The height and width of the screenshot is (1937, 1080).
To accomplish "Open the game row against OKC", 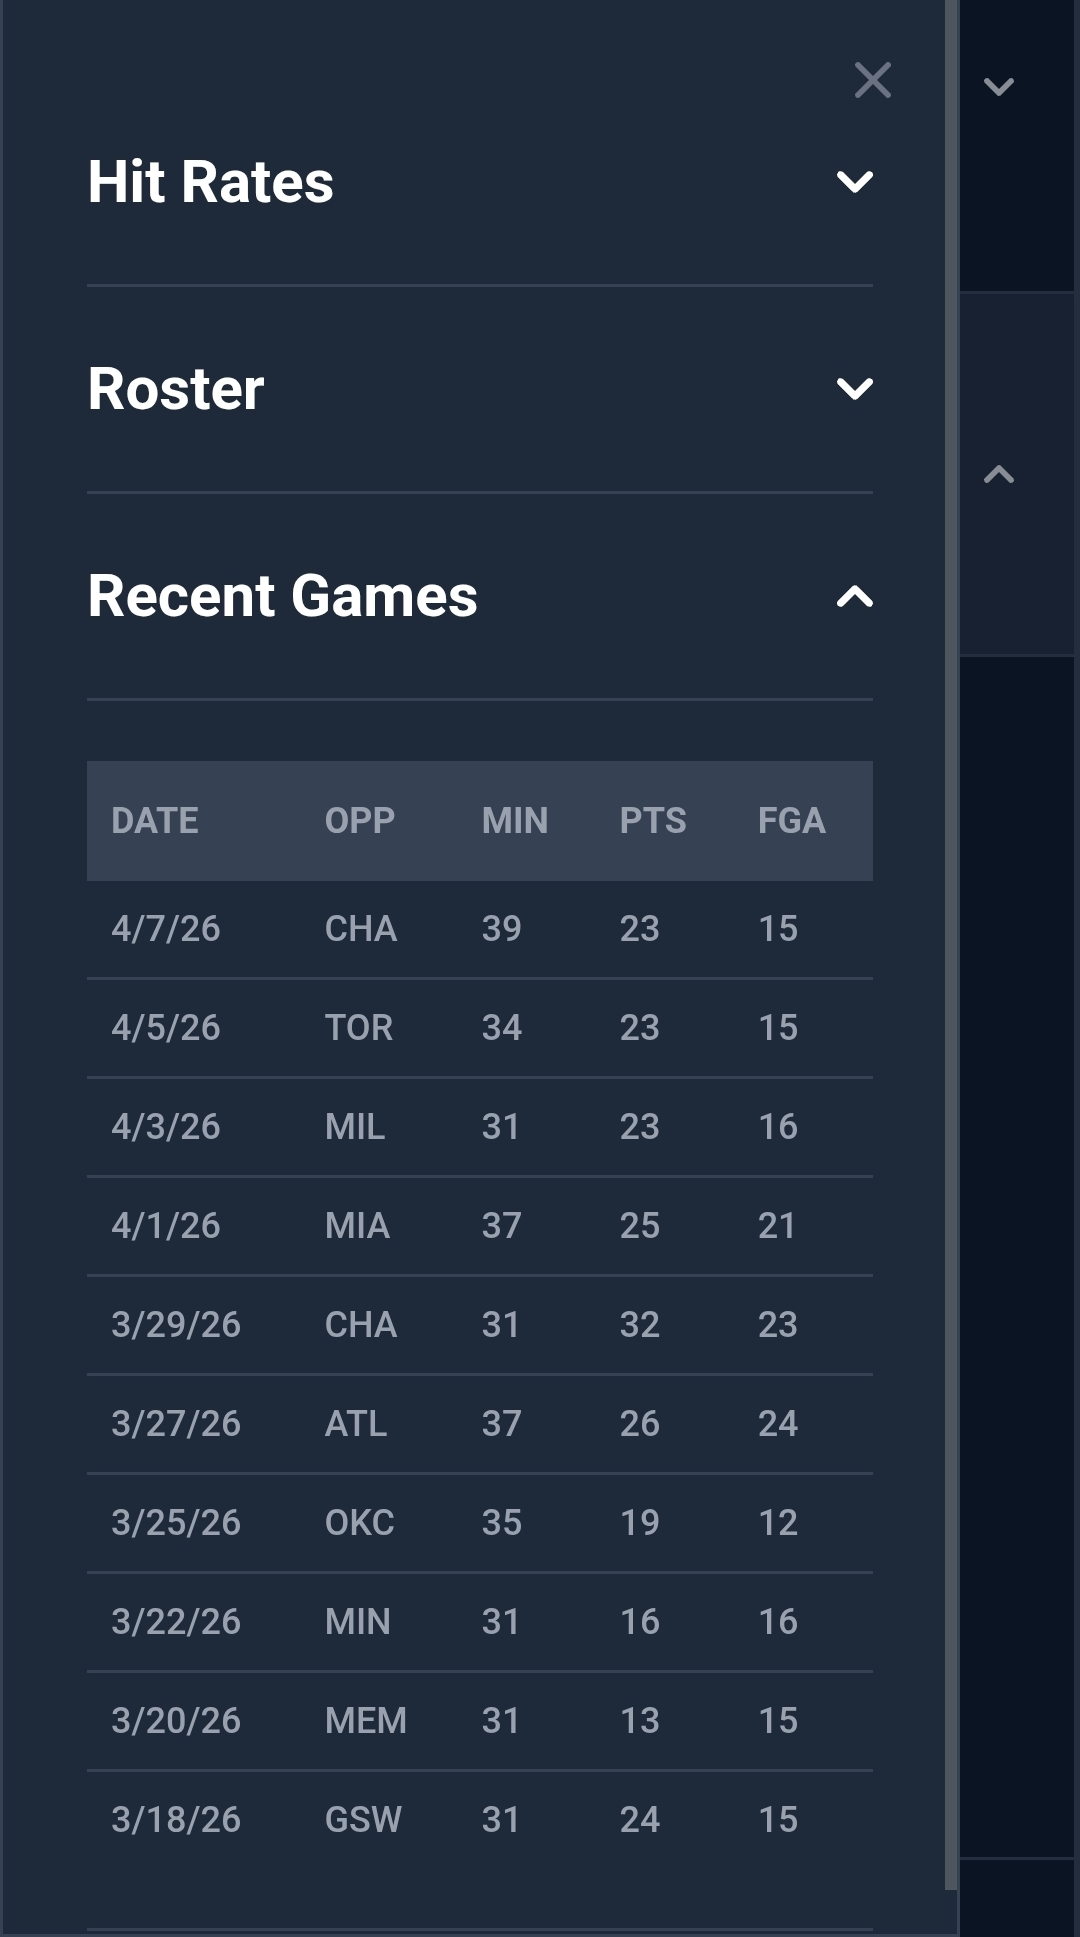I will click(480, 1522).
